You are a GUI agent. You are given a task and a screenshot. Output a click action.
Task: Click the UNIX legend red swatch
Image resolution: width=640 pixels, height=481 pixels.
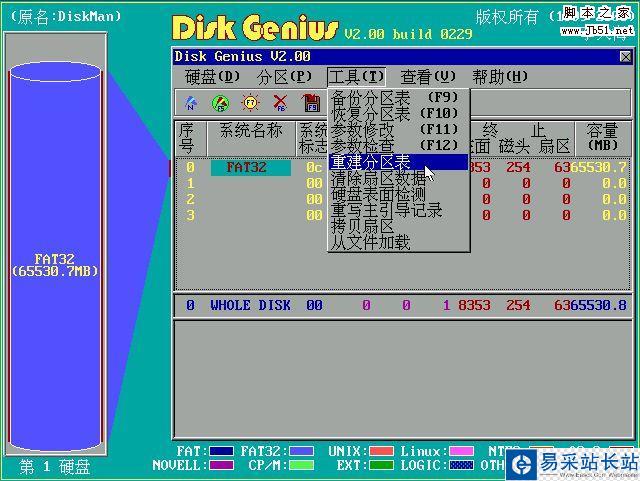381,451
